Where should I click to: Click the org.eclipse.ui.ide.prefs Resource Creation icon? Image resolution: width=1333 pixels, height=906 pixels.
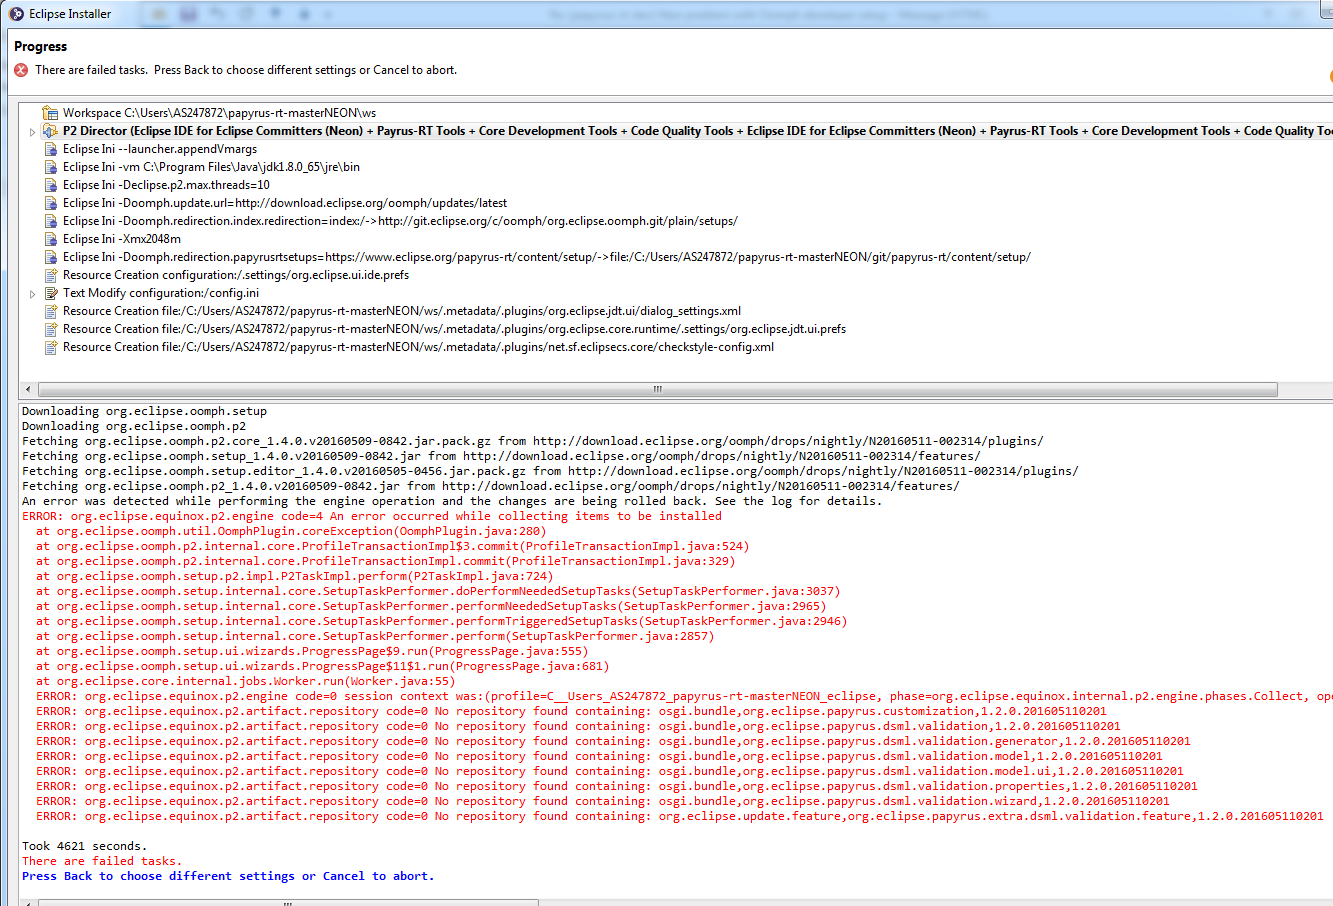[51, 275]
